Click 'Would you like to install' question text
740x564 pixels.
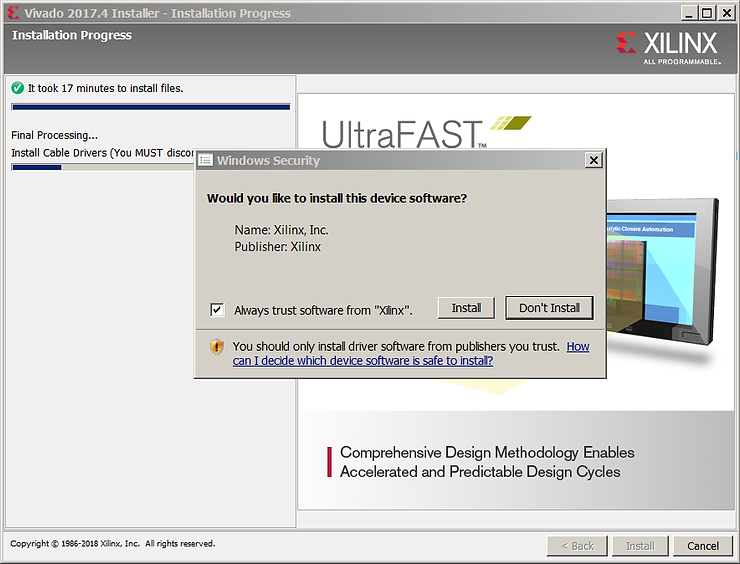[x=336, y=198]
